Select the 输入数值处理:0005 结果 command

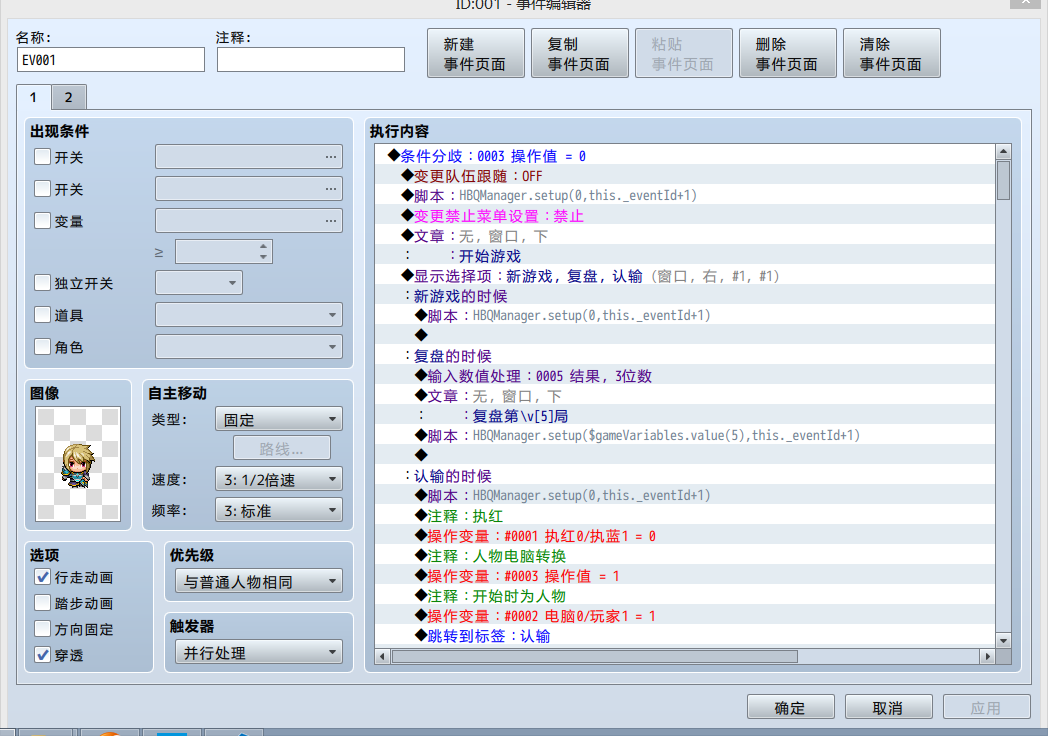click(x=685, y=376)
